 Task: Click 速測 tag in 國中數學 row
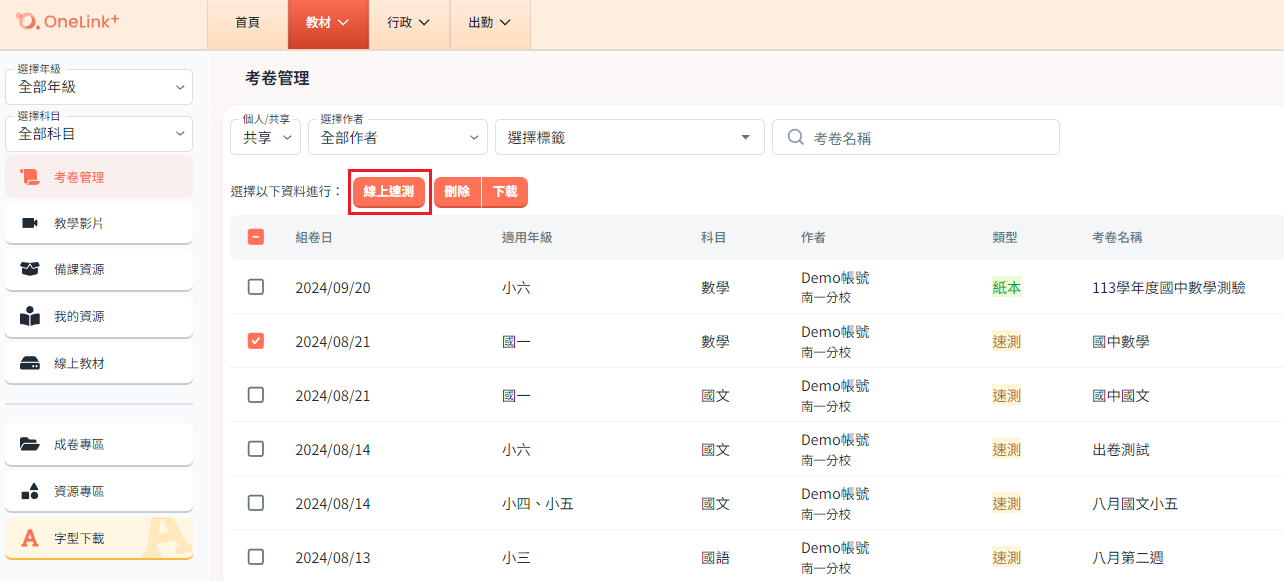tap(1006, 341)
